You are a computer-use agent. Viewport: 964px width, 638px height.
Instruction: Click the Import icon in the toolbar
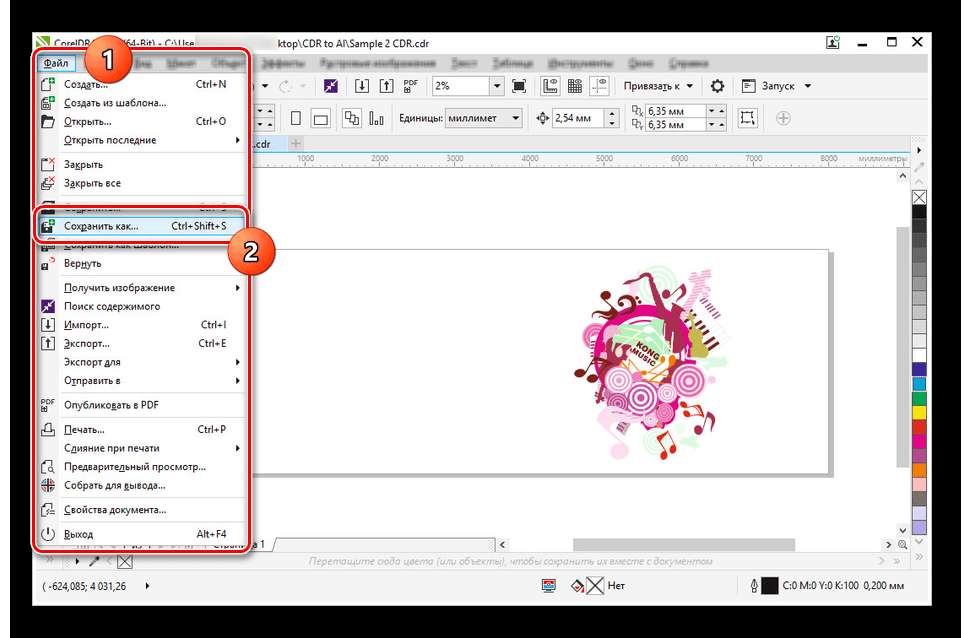[362, 86]
